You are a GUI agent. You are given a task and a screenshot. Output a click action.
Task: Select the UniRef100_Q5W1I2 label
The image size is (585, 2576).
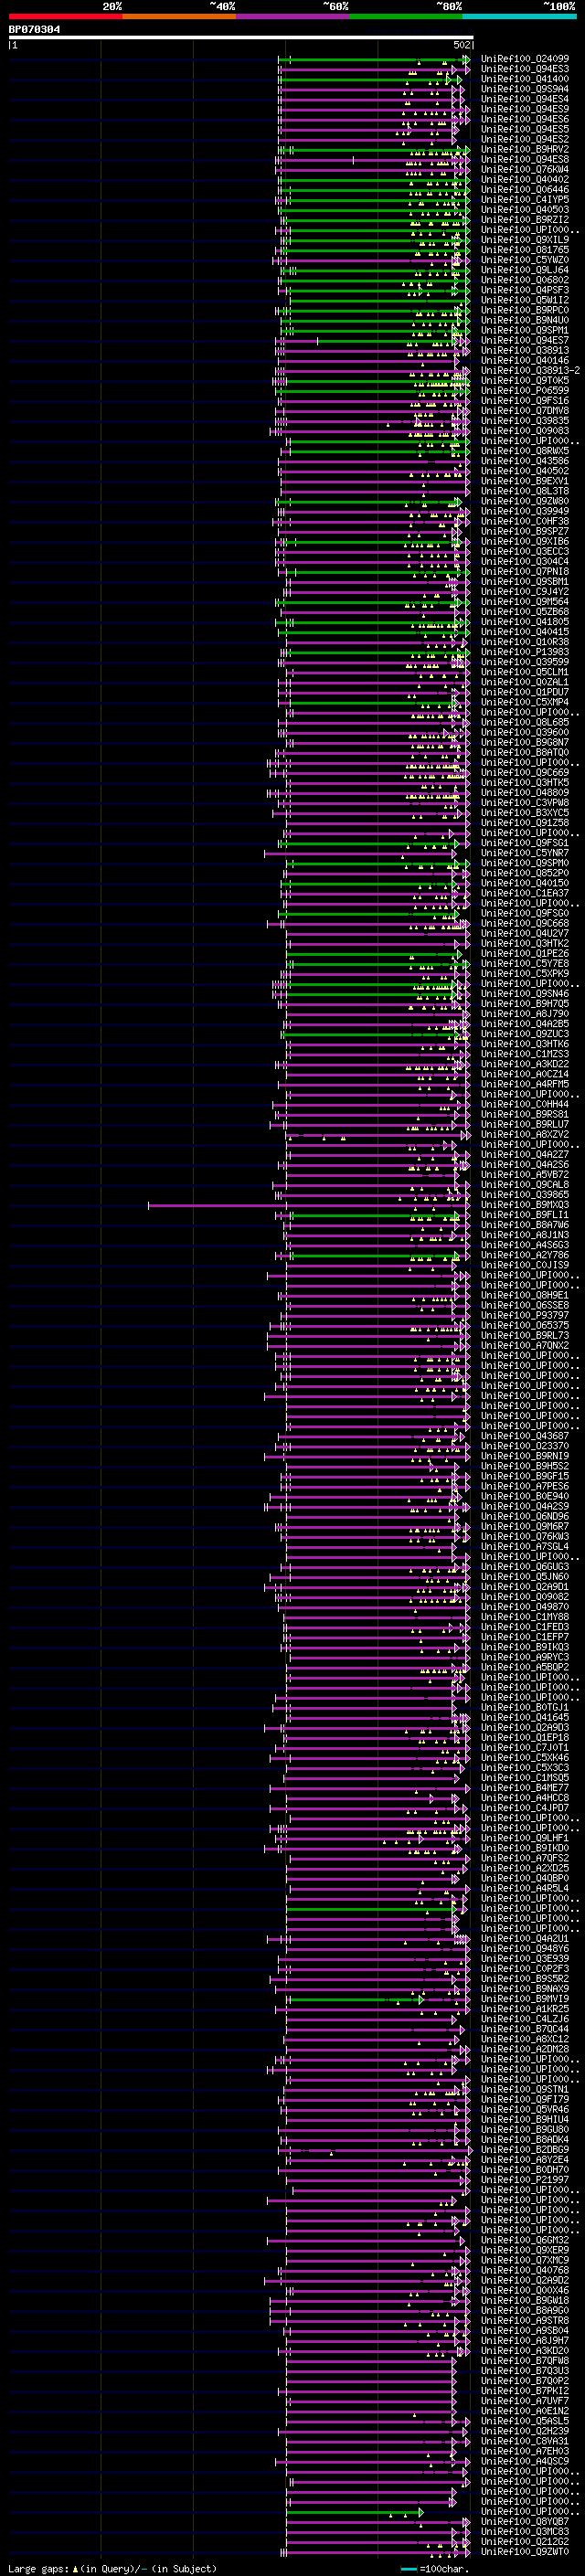pos(525,300)
